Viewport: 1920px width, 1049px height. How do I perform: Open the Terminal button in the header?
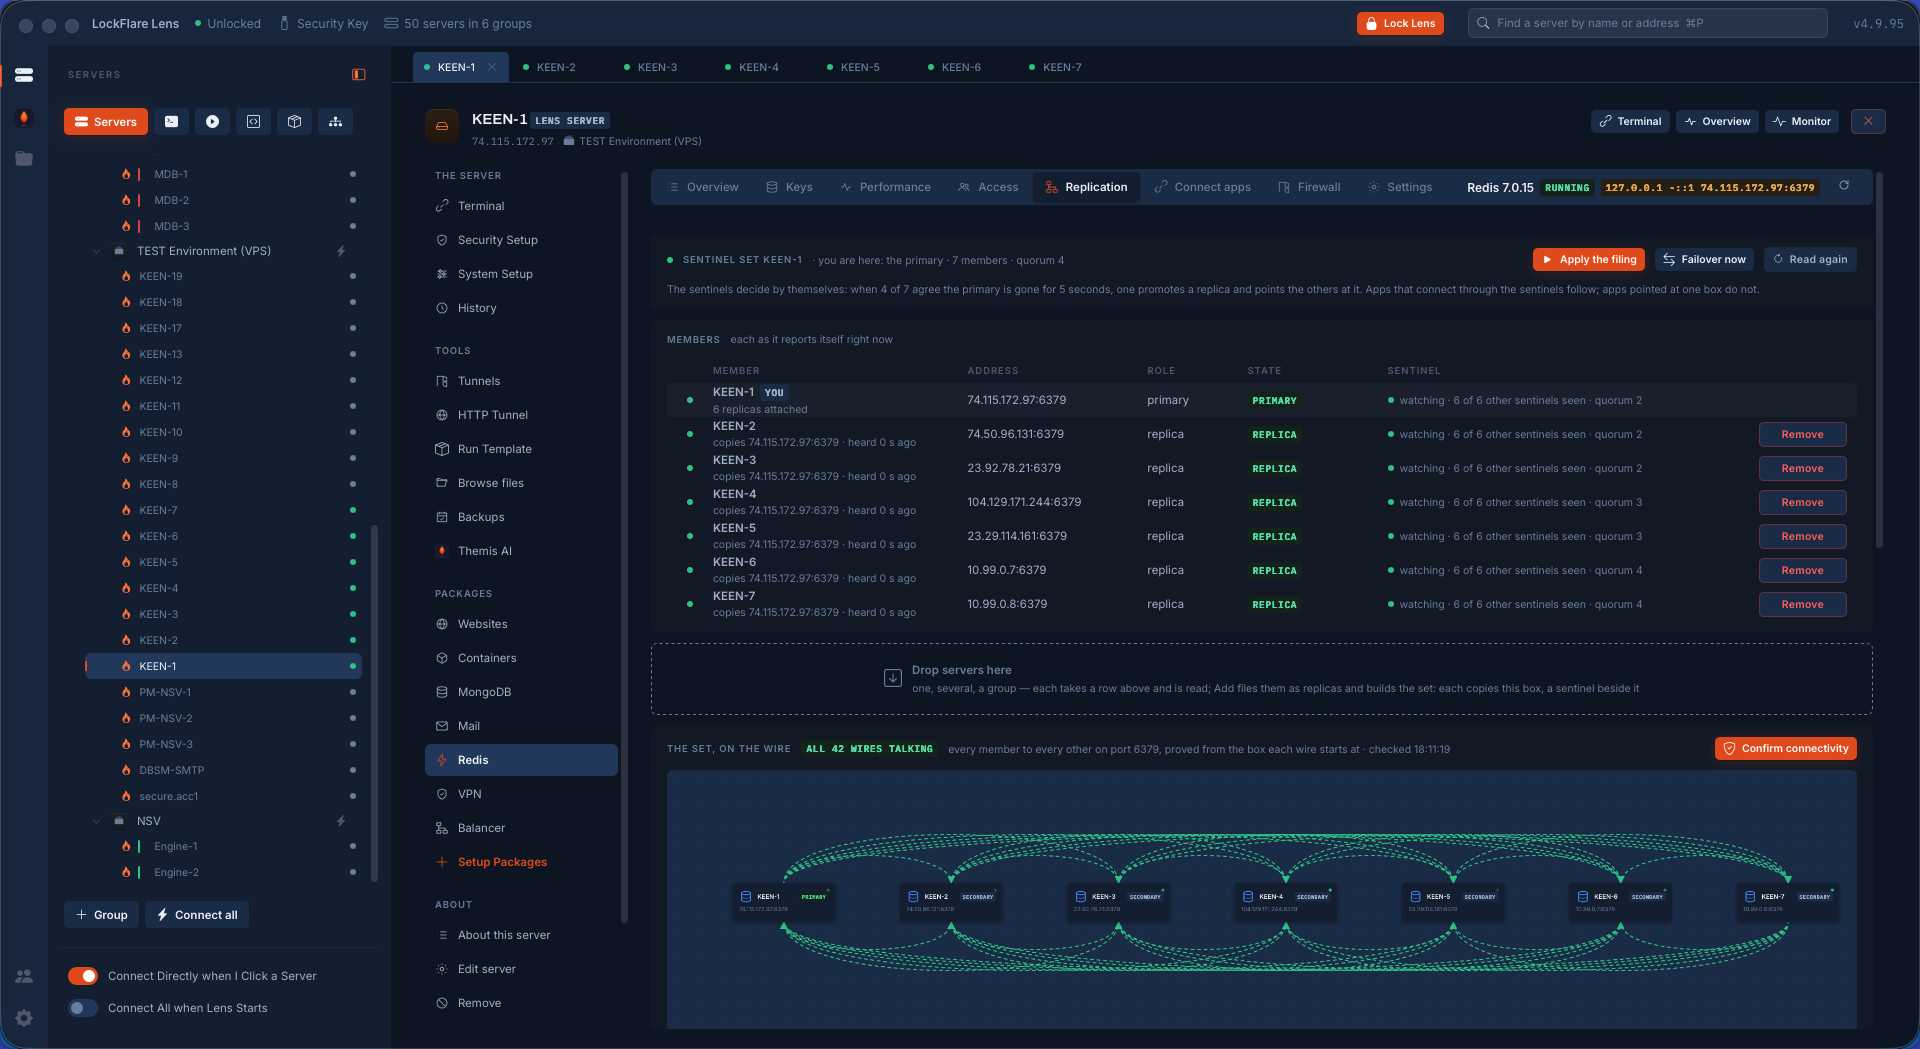1630,121
